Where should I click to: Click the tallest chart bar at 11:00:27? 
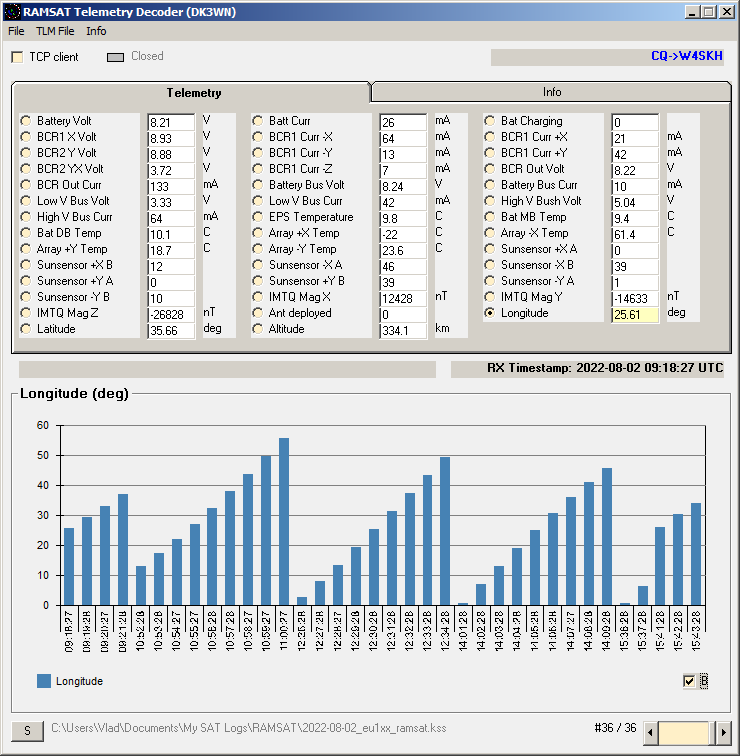click(x=284, y=521)
